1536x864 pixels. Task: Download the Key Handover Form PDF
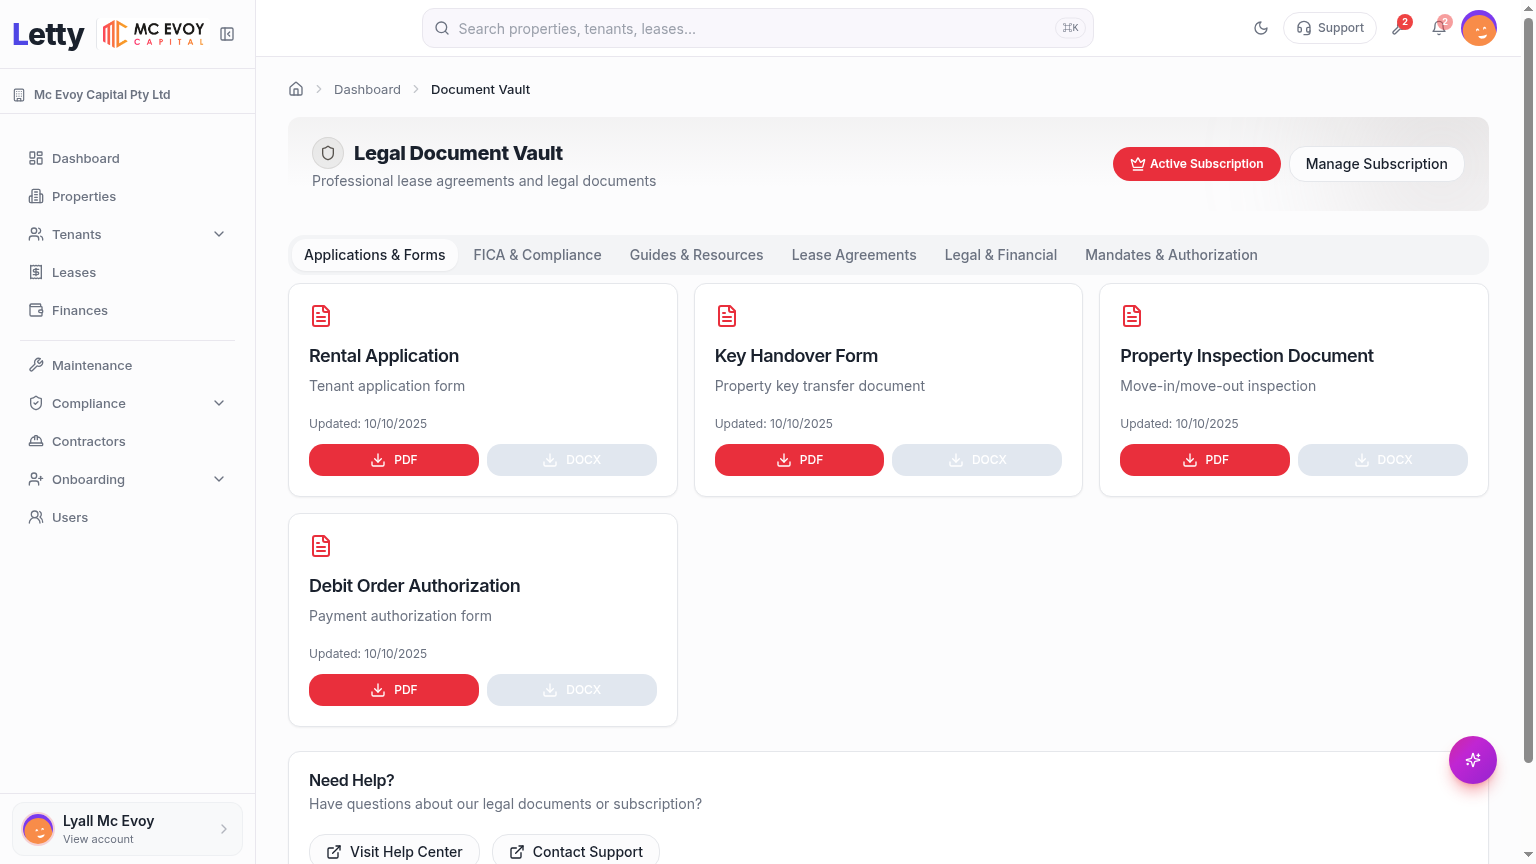click(799, 460)
